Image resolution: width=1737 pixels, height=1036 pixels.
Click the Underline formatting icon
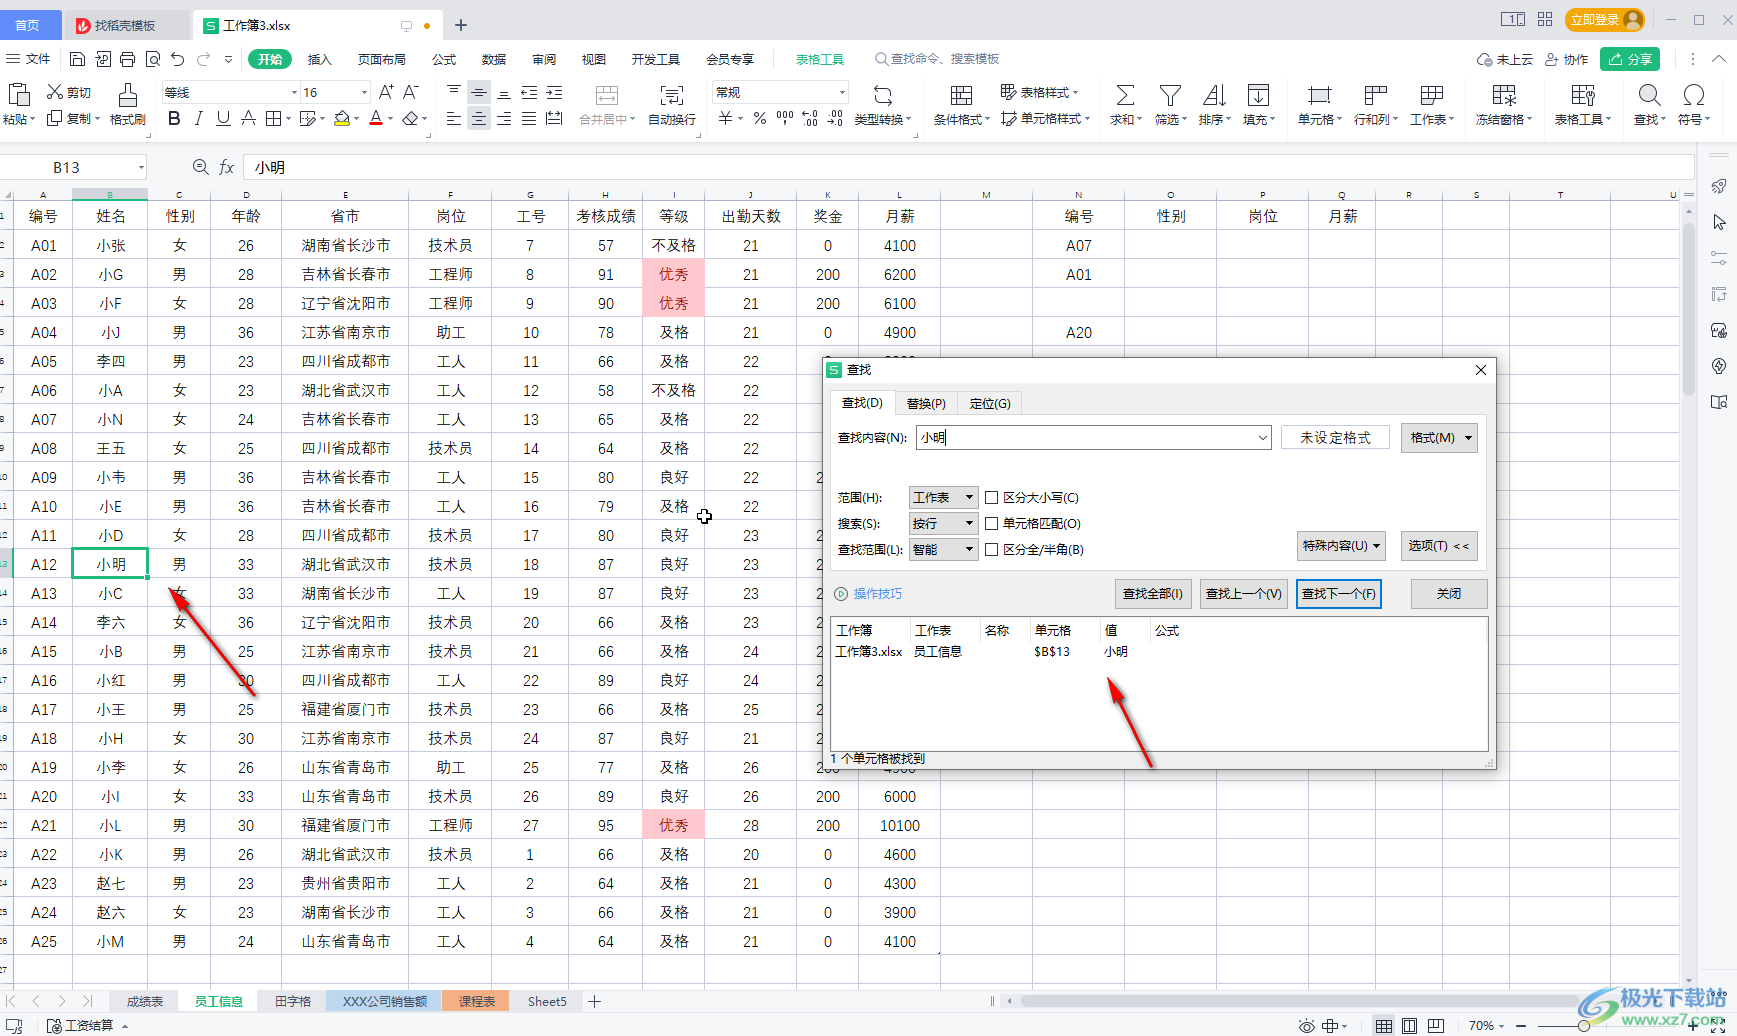223,119
